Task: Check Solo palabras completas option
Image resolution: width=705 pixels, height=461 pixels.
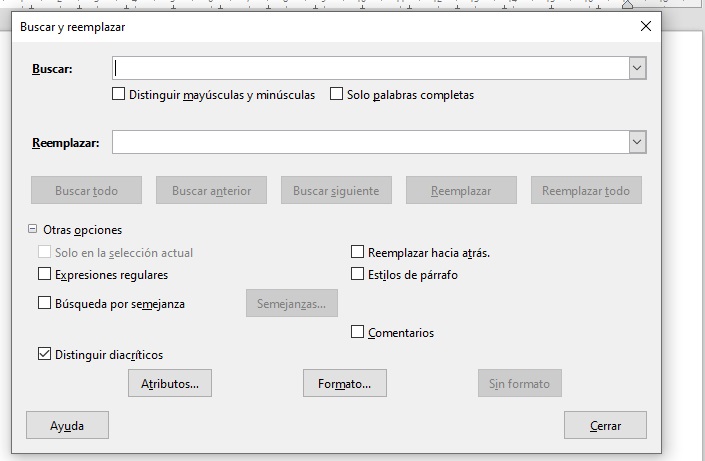Action: coord(336,94)
